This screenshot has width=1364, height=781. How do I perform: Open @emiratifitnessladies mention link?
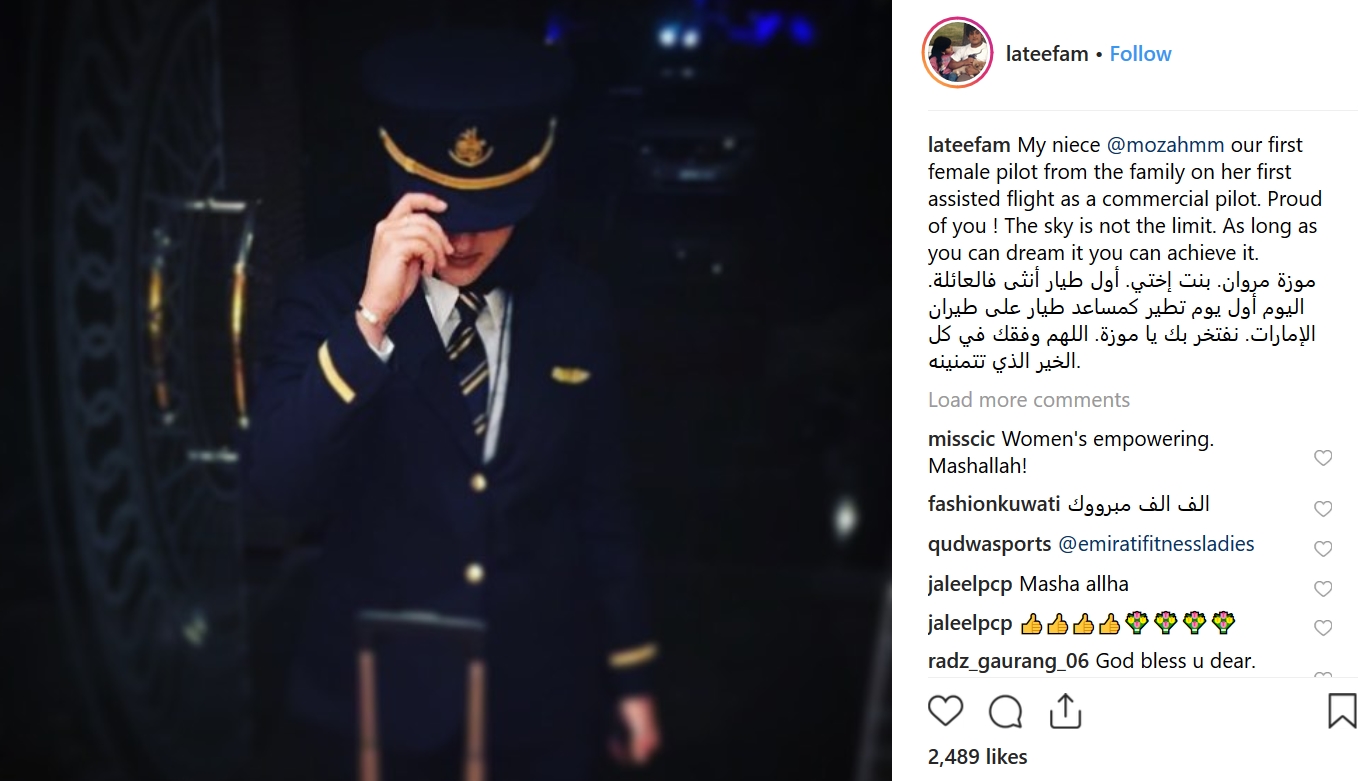[1156, 544]
